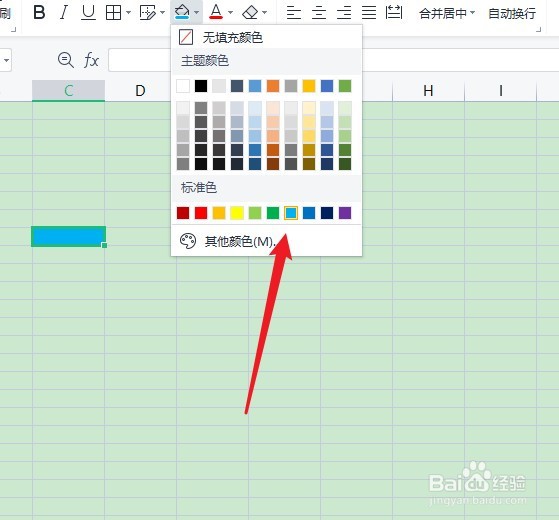The width and height of the screenshot is (559, 520).
Task: Expand eraser clear dropdown arrow
Action: click(x=264, y=13)
